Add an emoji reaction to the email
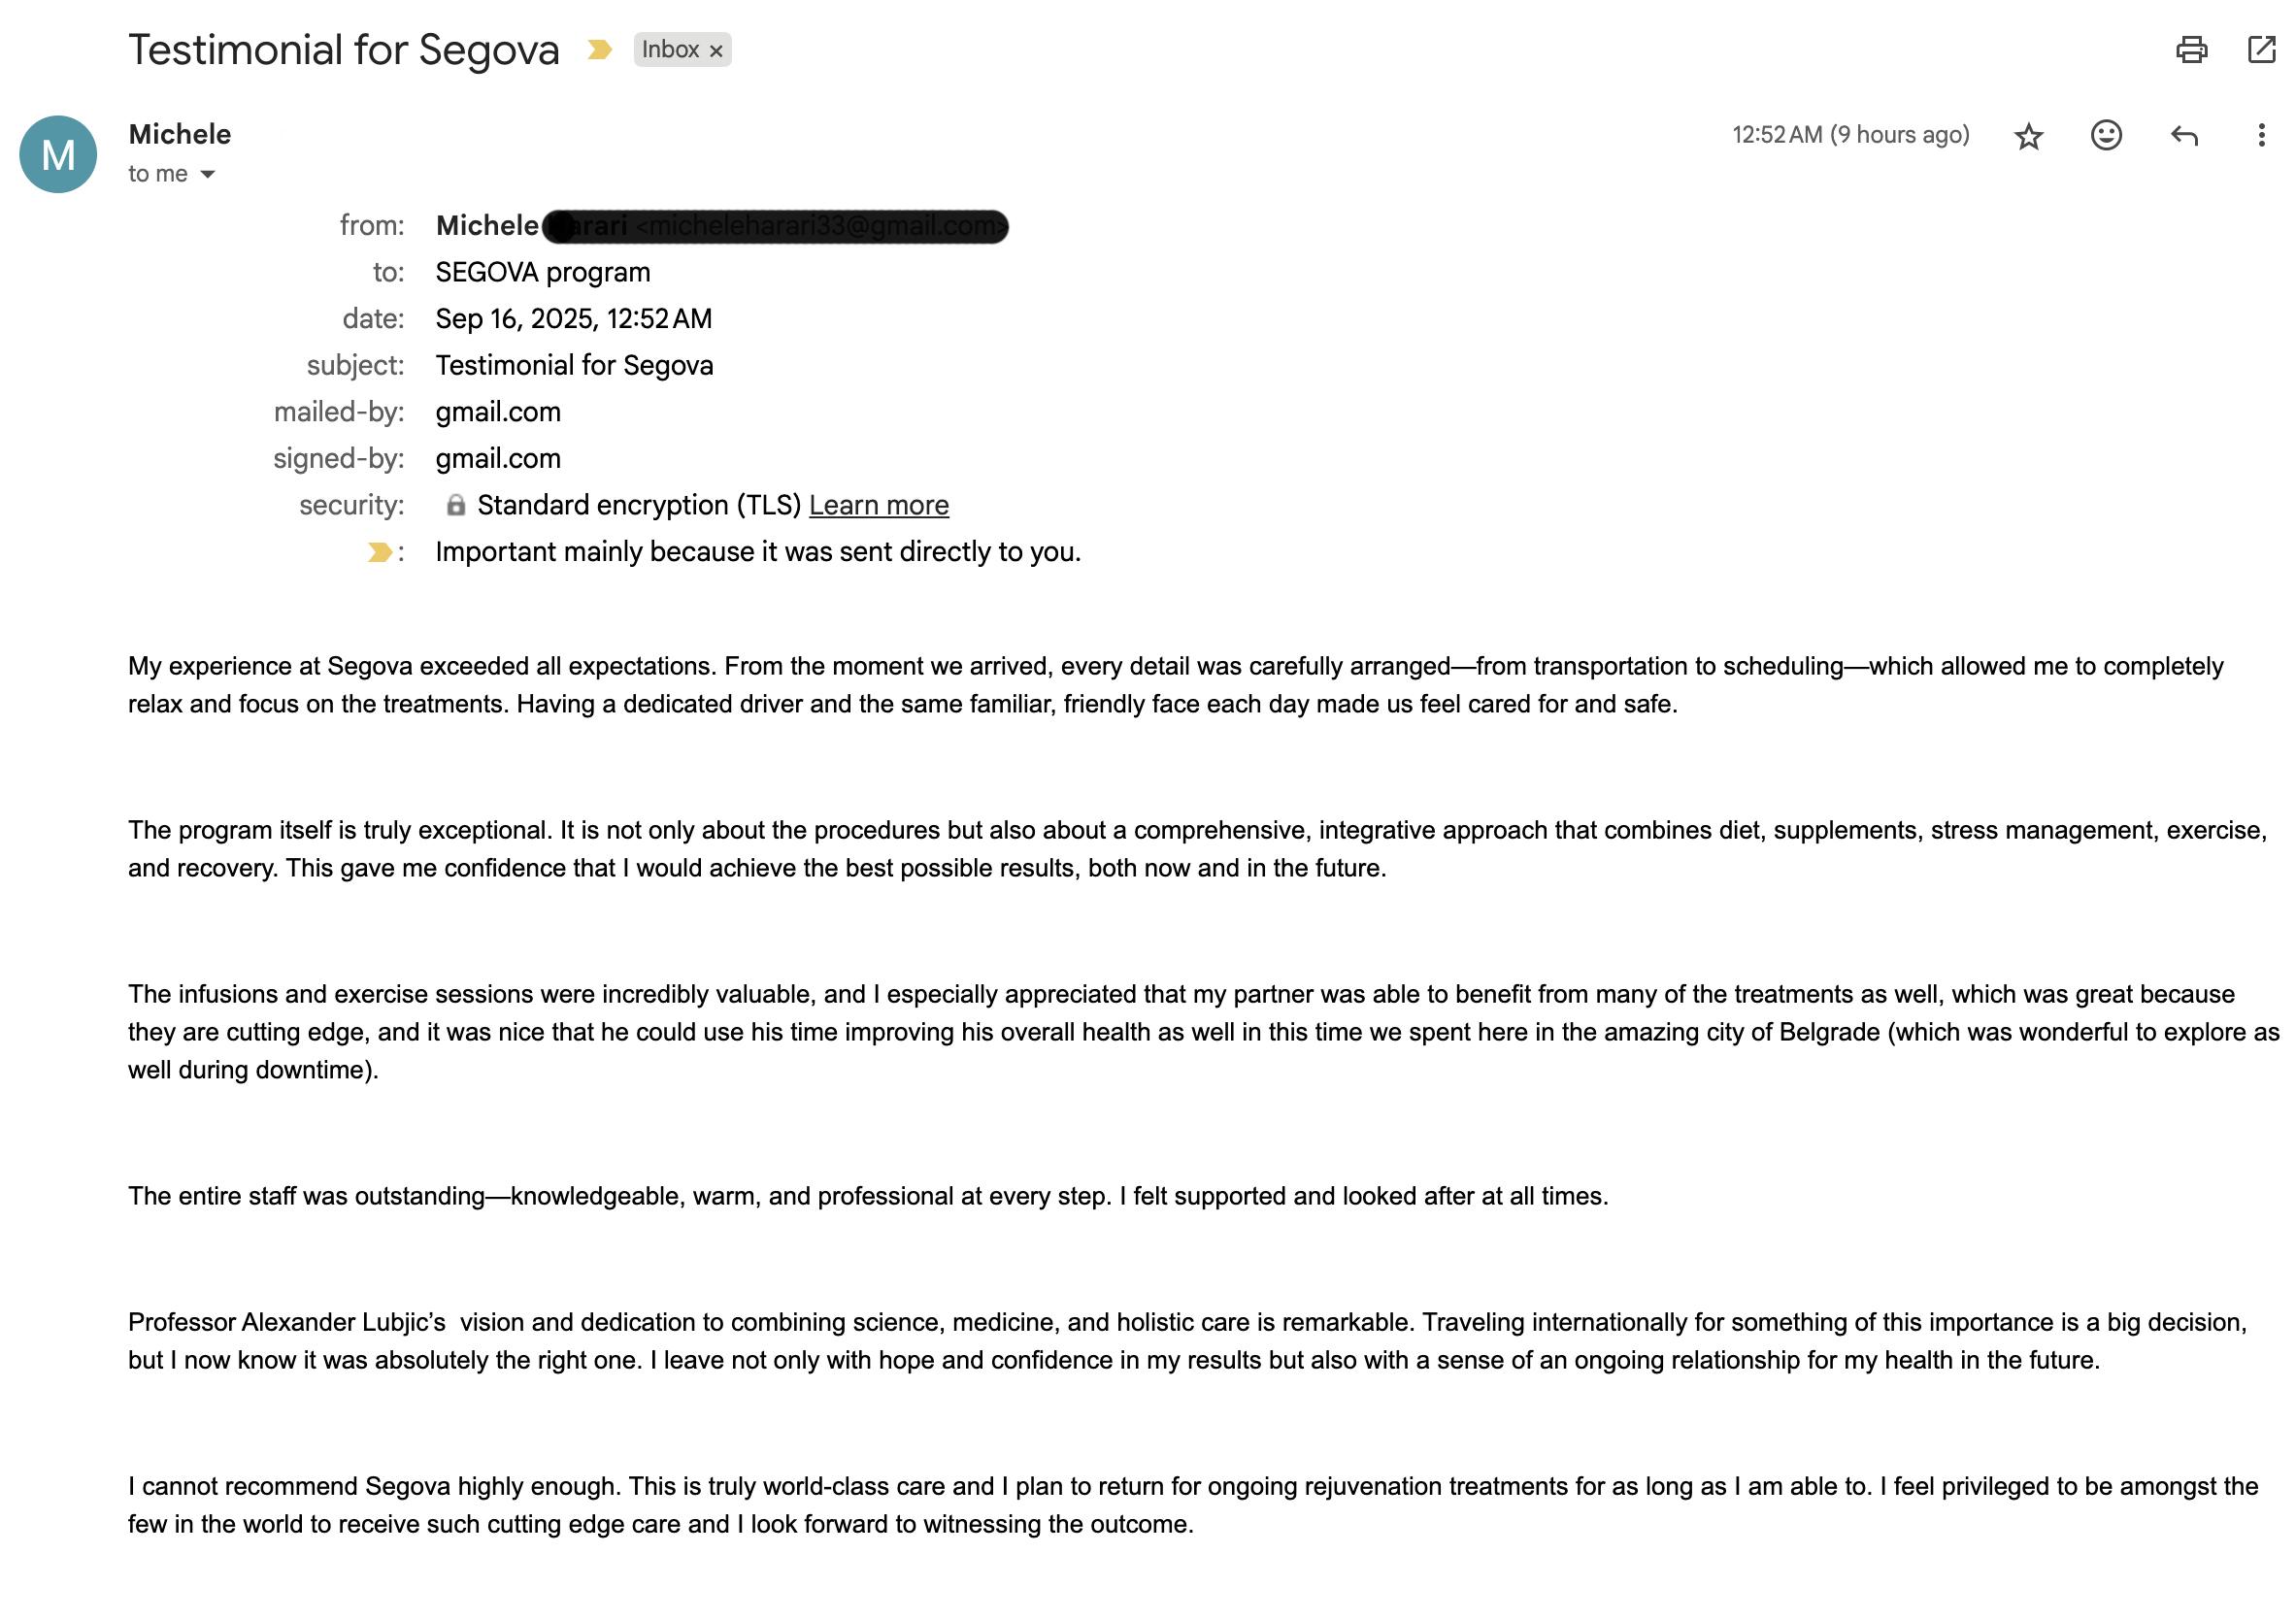This screenshot has width=2296, height=1620. tap(2106, 135)
